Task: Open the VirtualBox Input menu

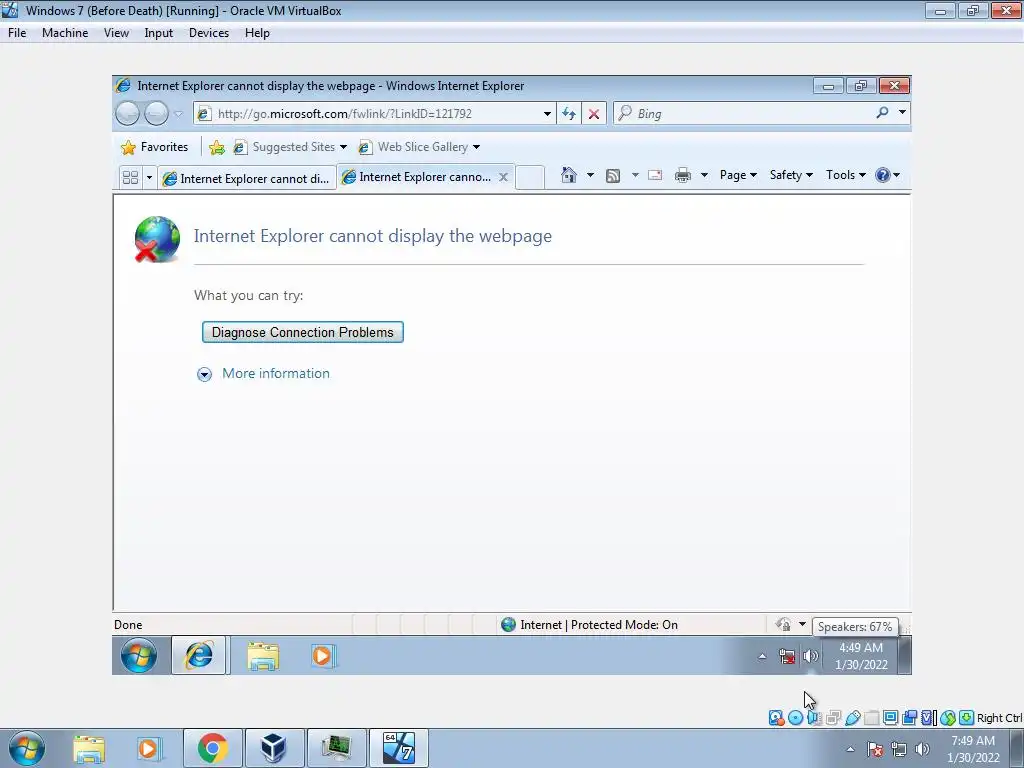Action: pyautogui.click(x=159, y=33)
